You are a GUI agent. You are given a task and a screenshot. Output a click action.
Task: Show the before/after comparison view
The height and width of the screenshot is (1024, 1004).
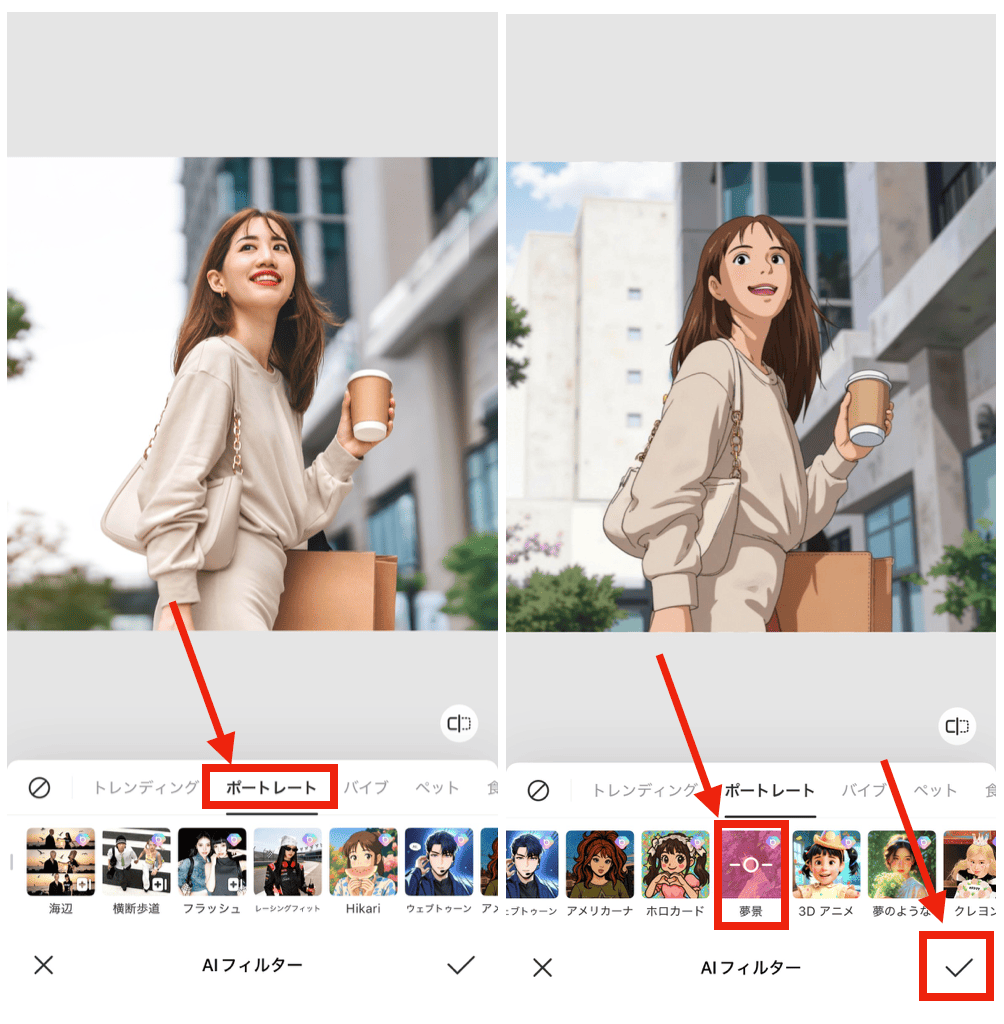tap(458, 723)
